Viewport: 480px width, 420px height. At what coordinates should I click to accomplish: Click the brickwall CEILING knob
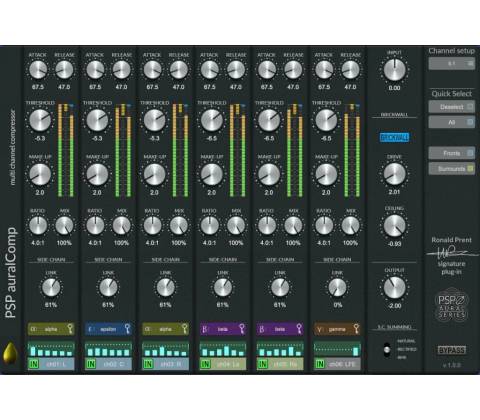click(x=394, y=226)
